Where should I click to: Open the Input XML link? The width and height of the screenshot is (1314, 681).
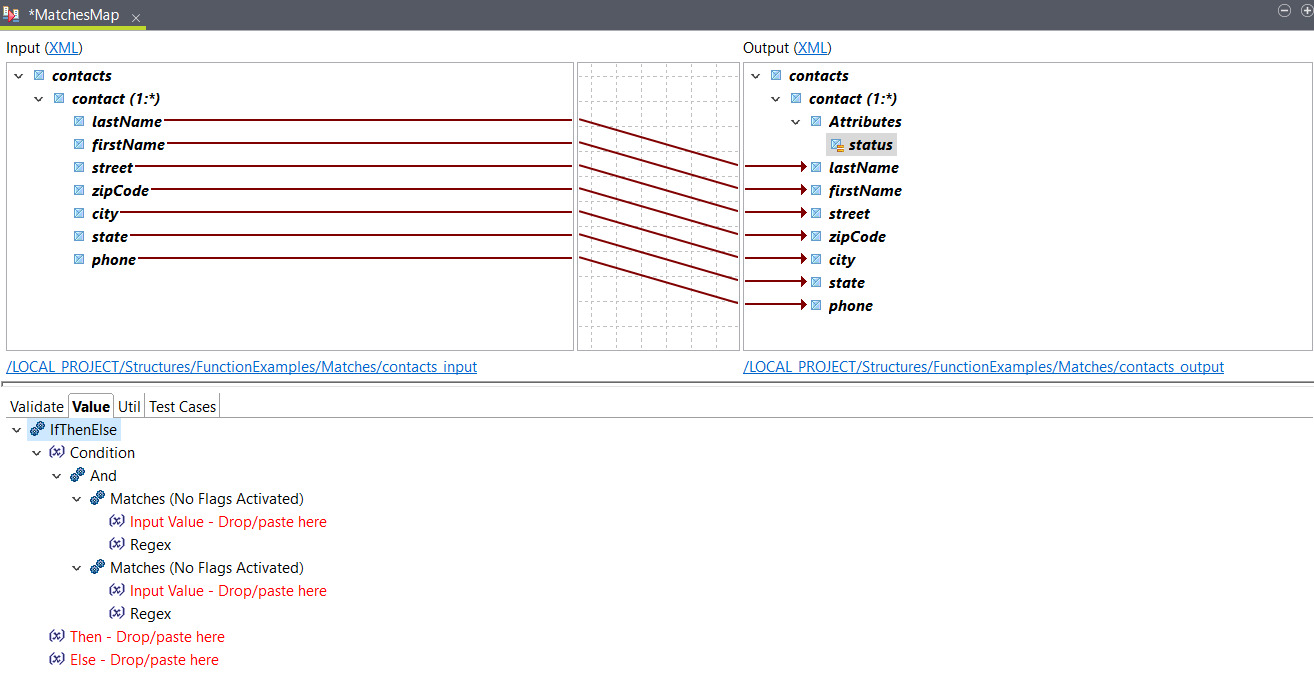pos(63,47)
